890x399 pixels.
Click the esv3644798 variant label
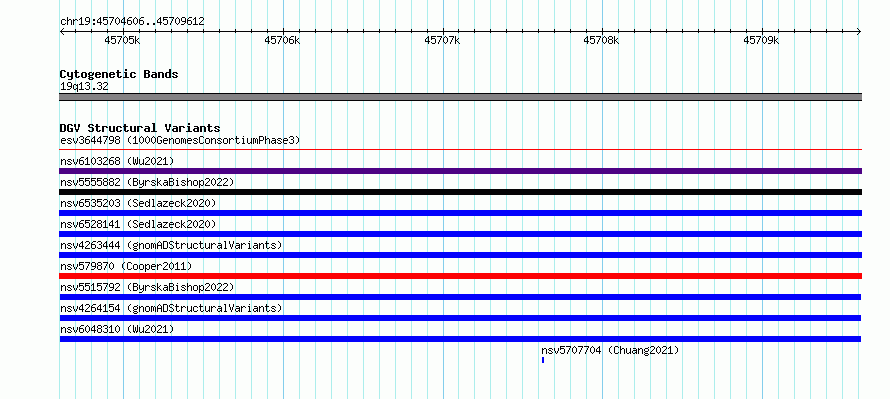pos(180,140)
